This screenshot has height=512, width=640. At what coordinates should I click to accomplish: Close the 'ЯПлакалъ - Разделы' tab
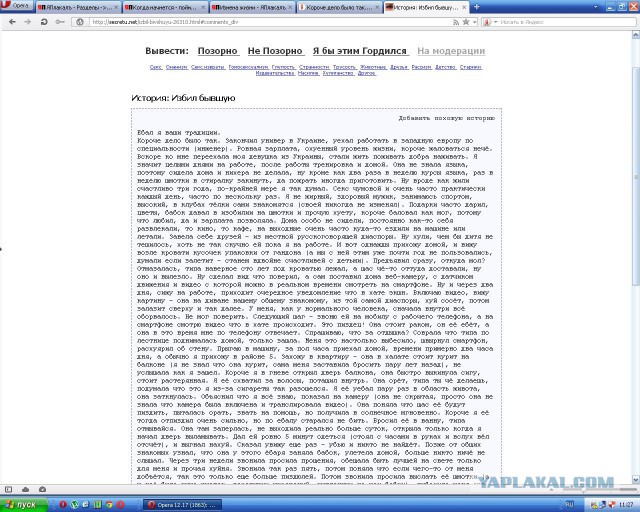pos(116,7)
